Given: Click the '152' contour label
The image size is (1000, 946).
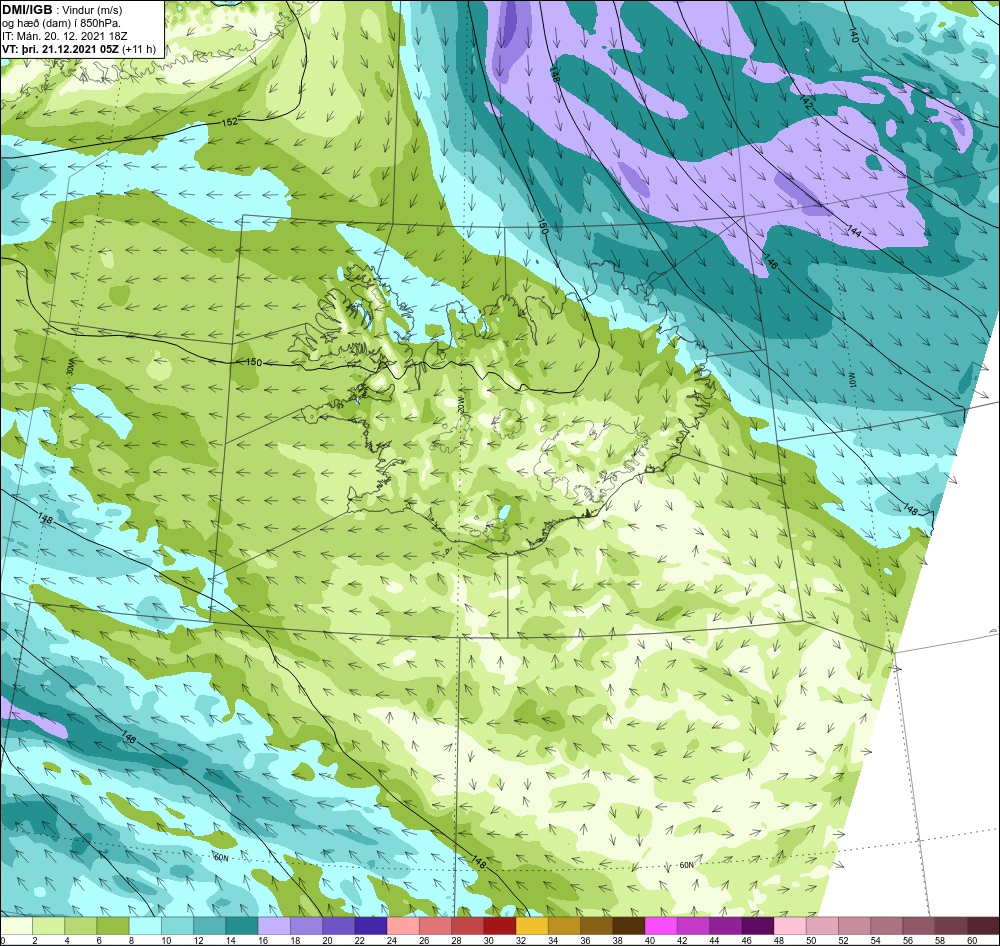Looking at the screenshot, I should pos(230,121).
